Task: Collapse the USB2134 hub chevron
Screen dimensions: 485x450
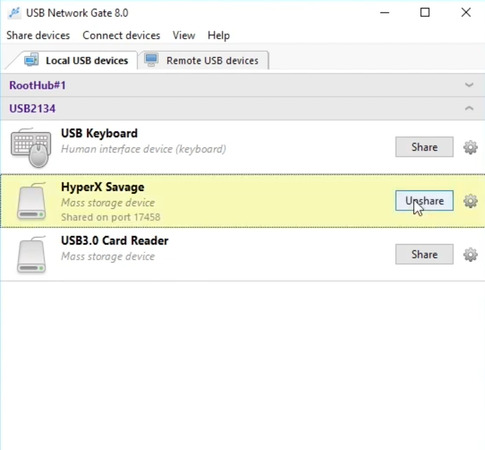Action: click(x=469, y=108)
